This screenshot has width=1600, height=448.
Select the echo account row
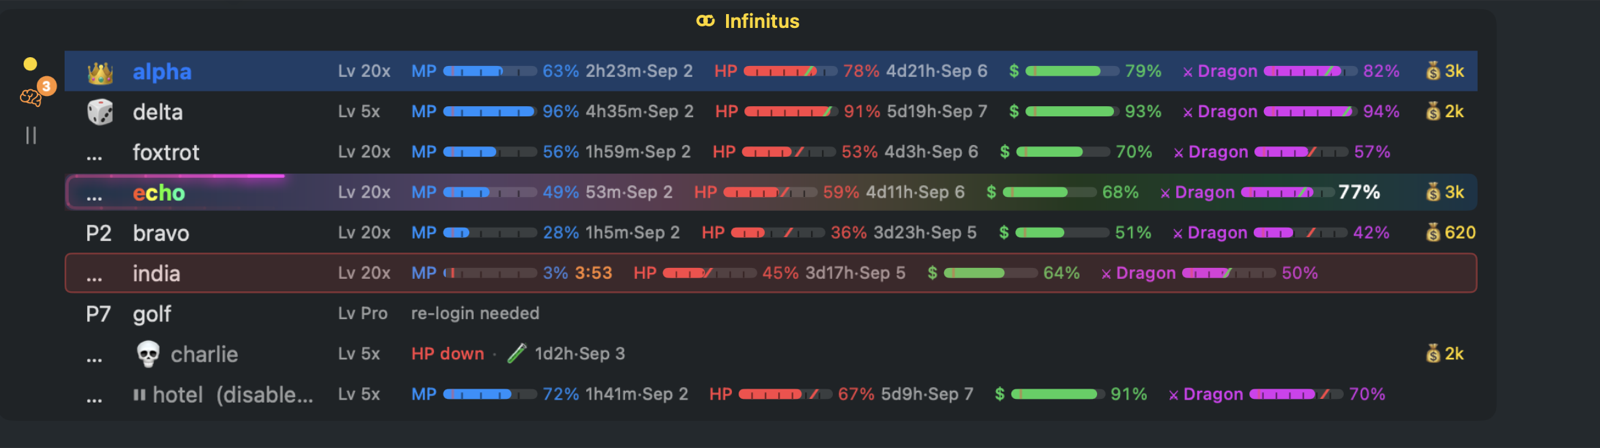click(x=771, y=192)
